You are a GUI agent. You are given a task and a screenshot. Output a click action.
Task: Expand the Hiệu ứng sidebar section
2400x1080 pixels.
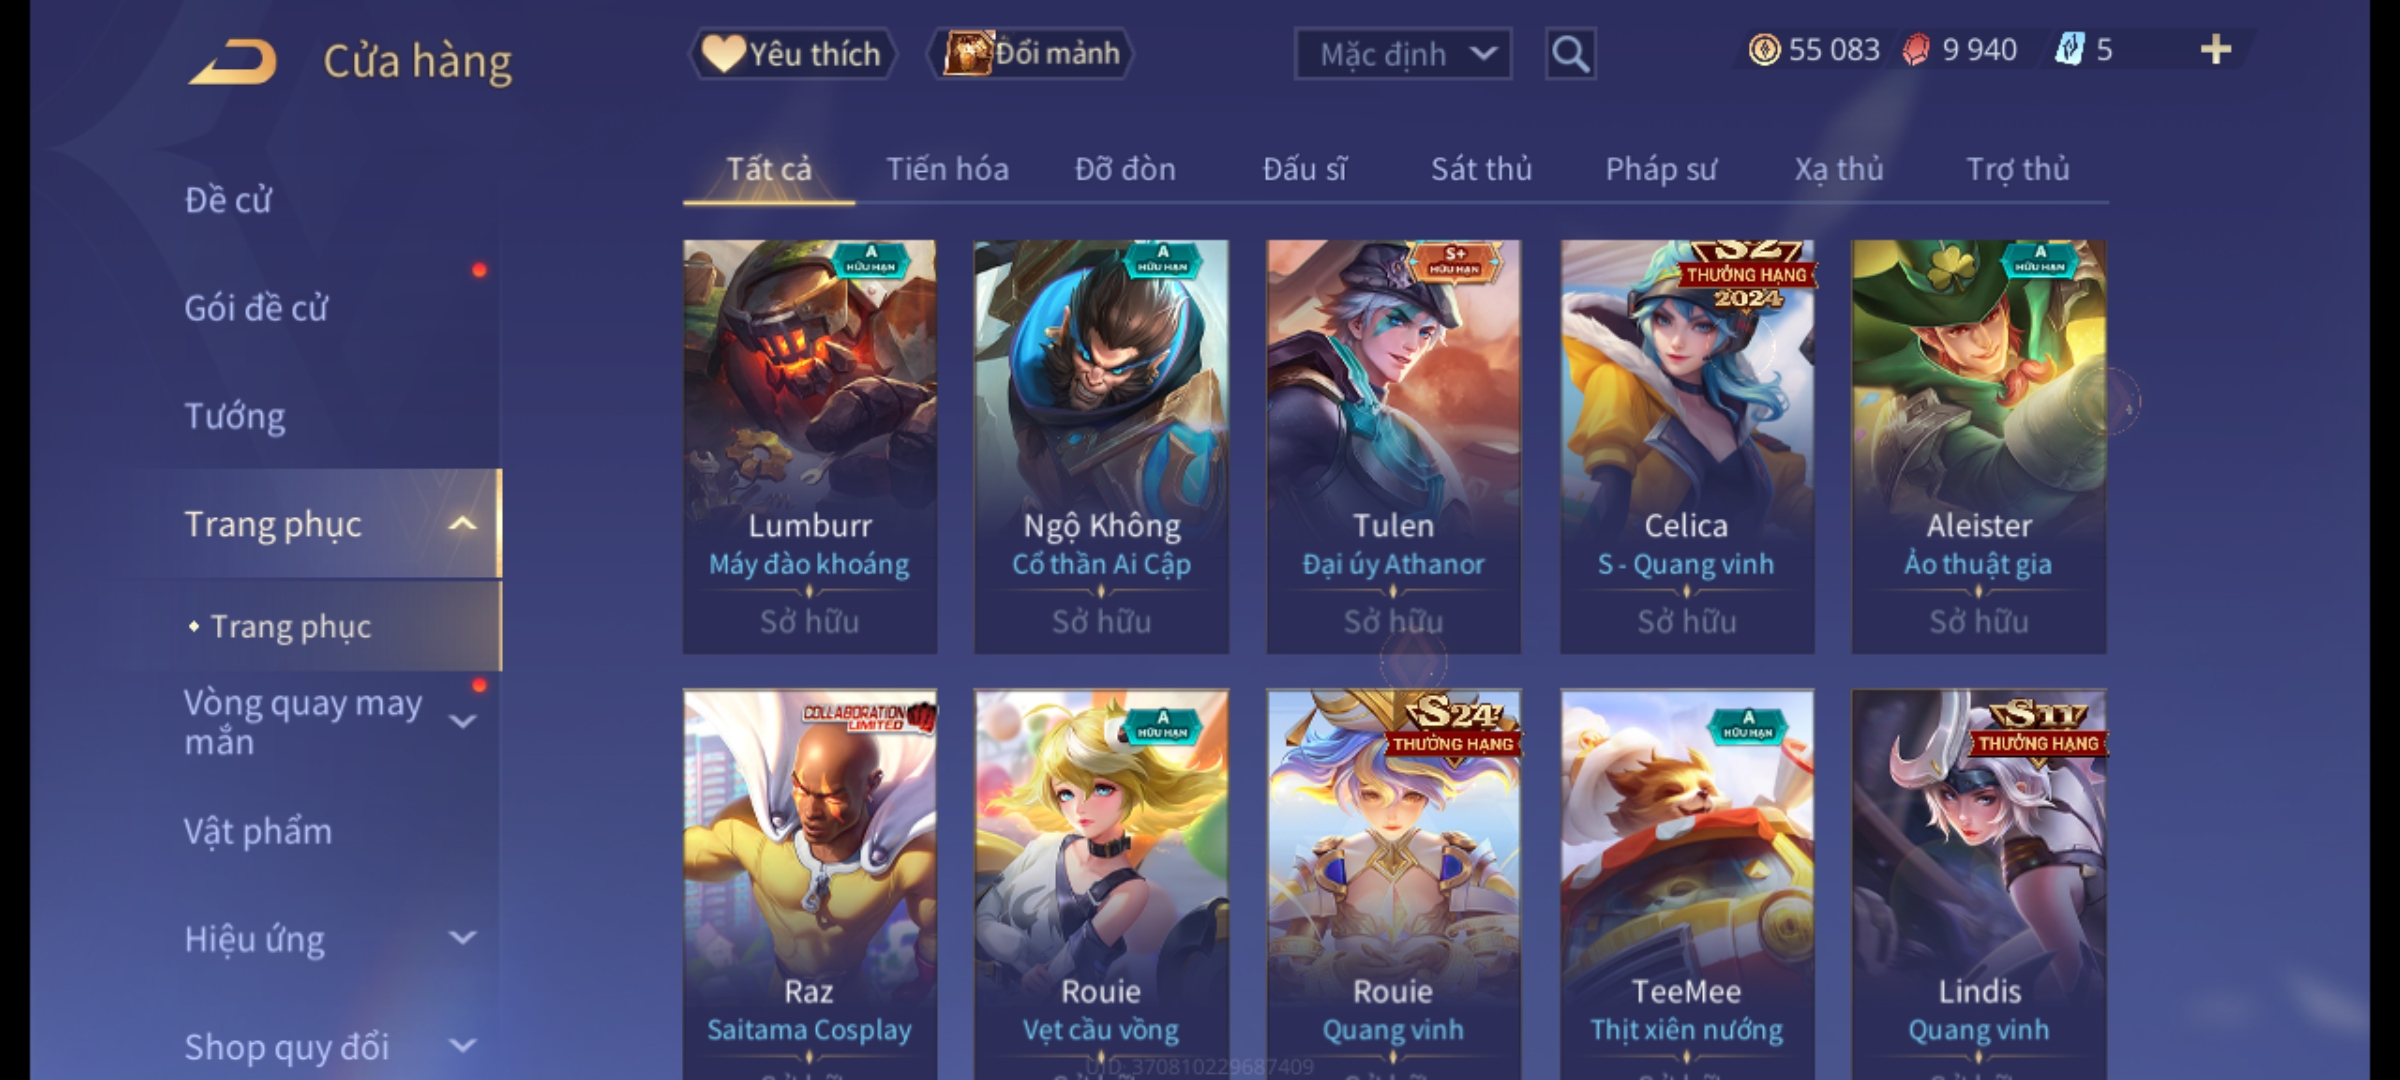click(462, 938)
